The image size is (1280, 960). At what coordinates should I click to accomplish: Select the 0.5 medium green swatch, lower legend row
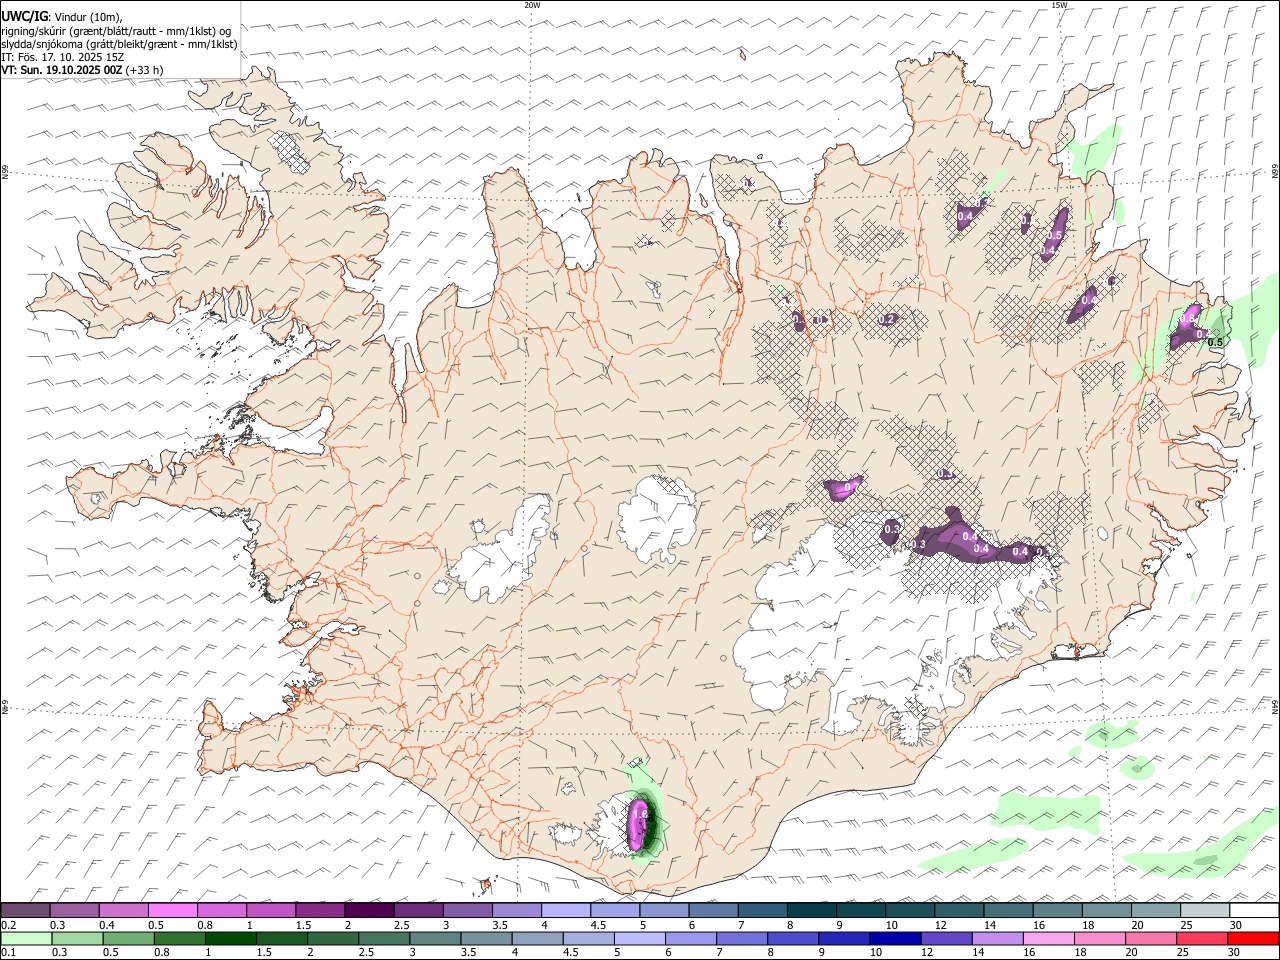pos(128,938)
